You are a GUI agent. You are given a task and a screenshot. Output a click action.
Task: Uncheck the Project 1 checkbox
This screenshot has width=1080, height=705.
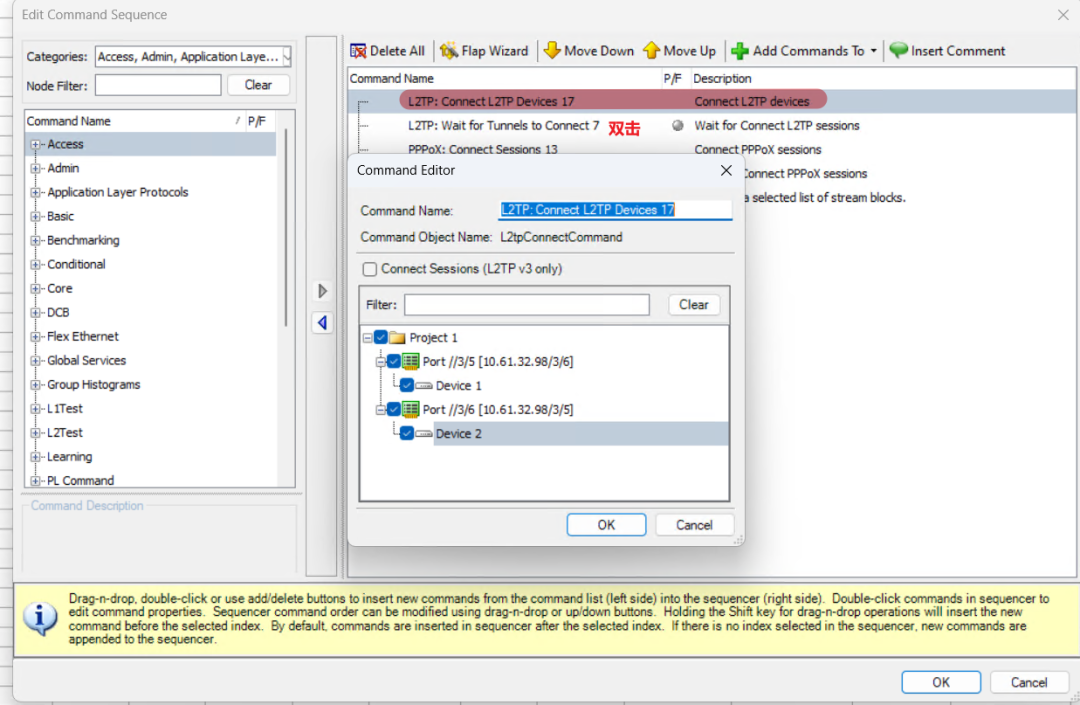[x=380, y=338]
